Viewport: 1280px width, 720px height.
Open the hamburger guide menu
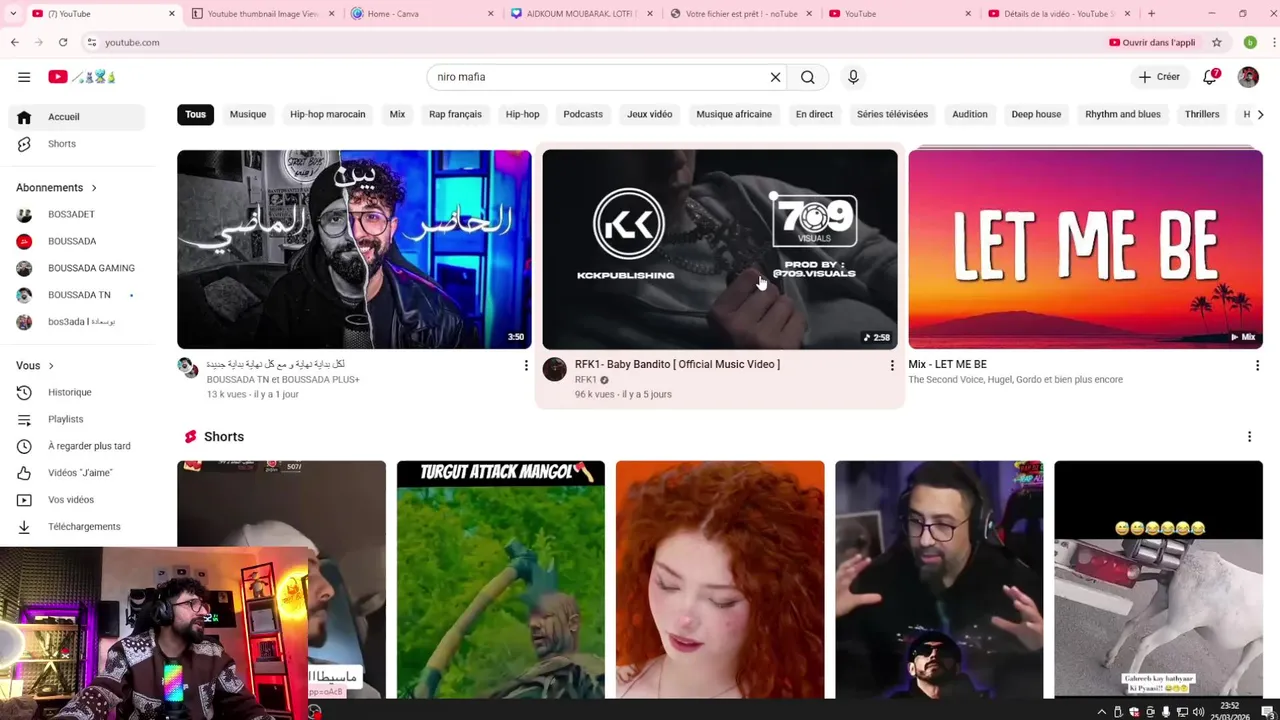24,77
